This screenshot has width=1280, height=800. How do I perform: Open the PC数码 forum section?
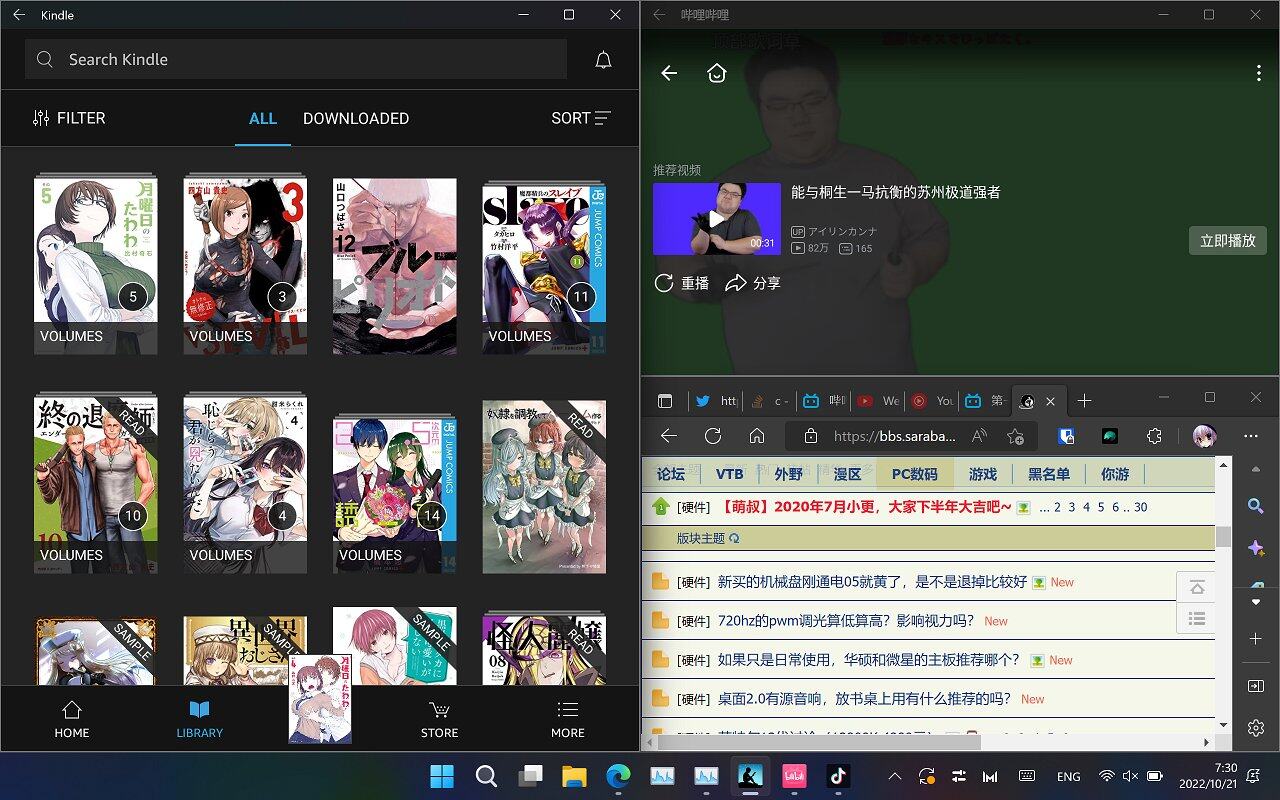[914, 474]
